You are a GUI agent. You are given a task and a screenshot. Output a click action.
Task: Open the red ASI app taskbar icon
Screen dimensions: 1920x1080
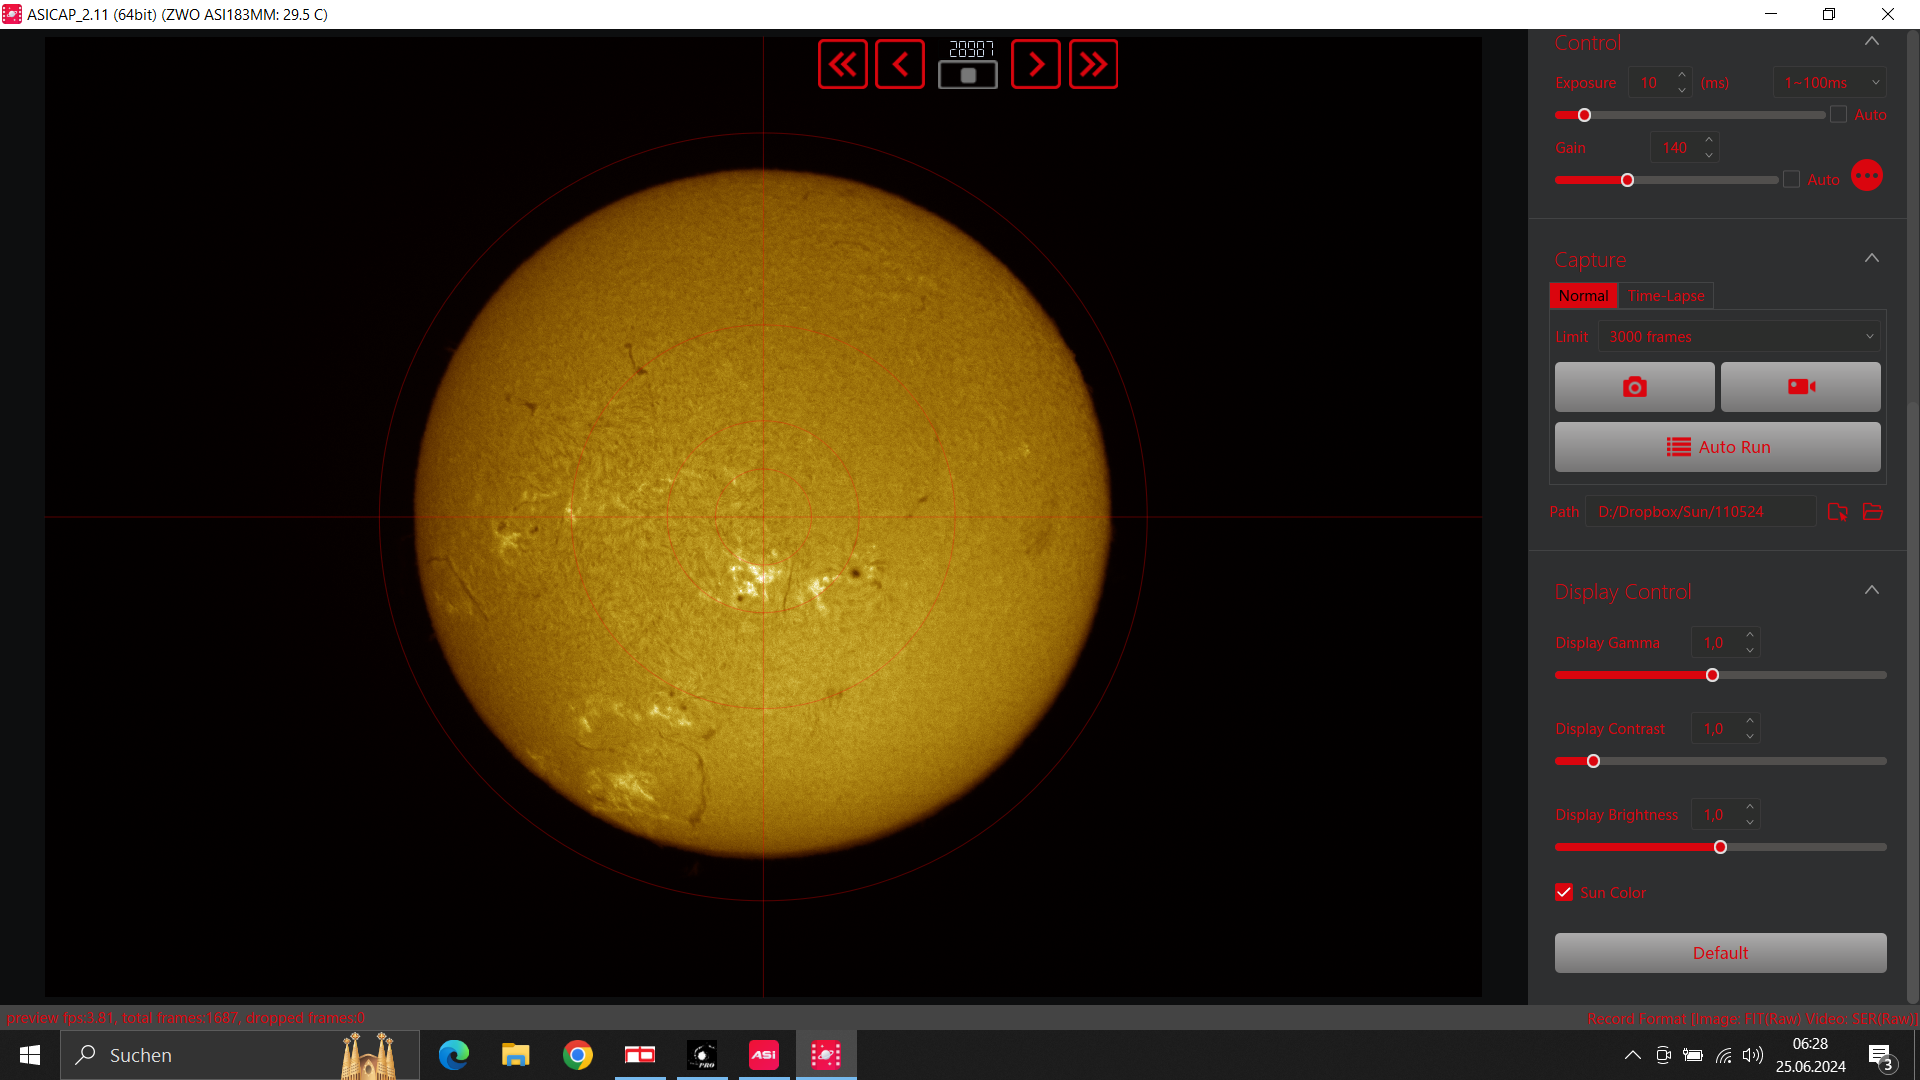click(x=764, y=1055)
